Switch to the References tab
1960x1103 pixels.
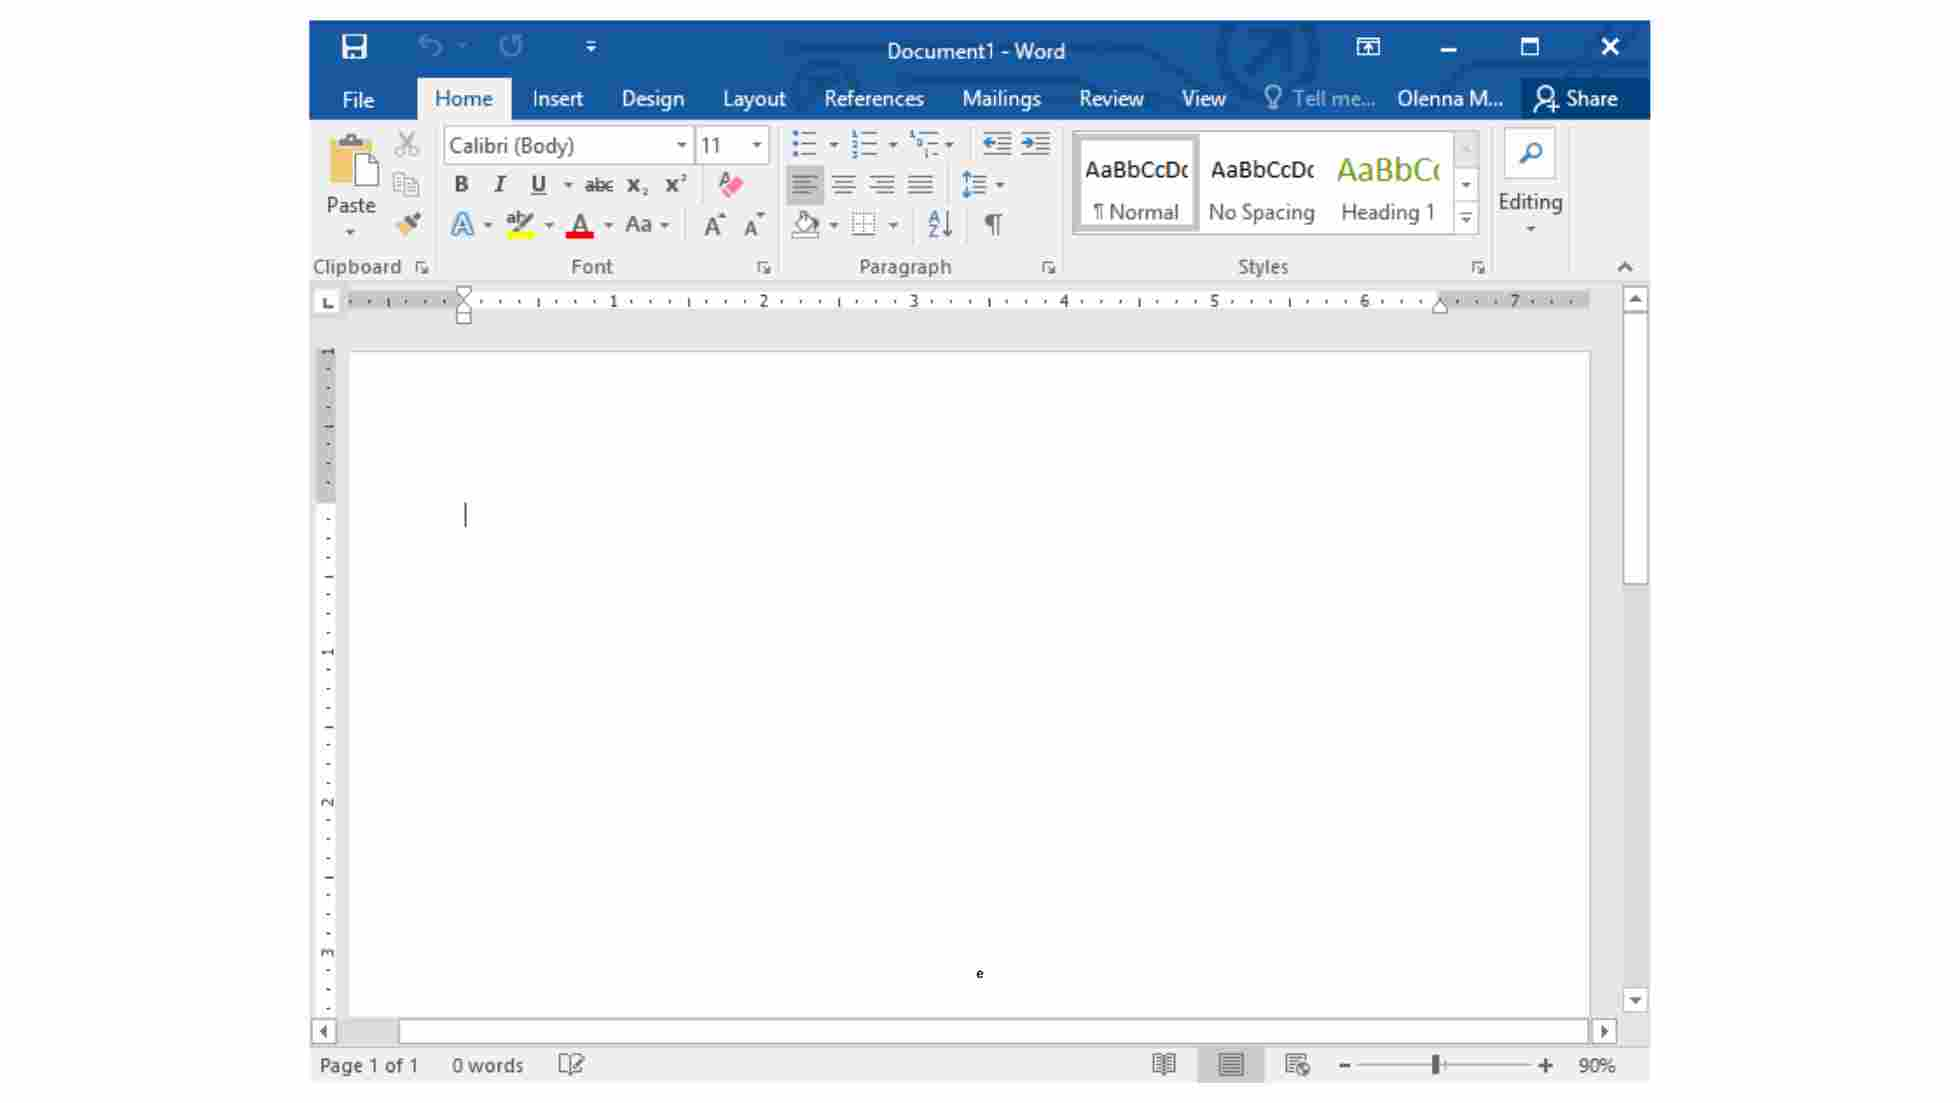tap(874, 99)
